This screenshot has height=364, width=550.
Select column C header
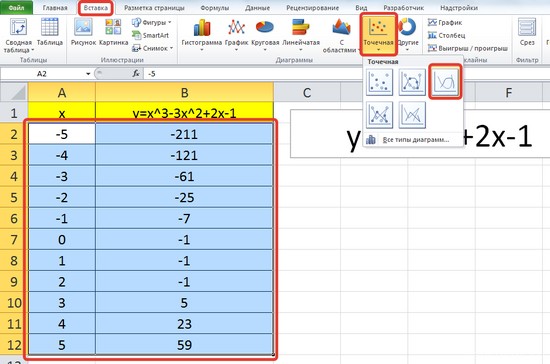coord(307,93)
